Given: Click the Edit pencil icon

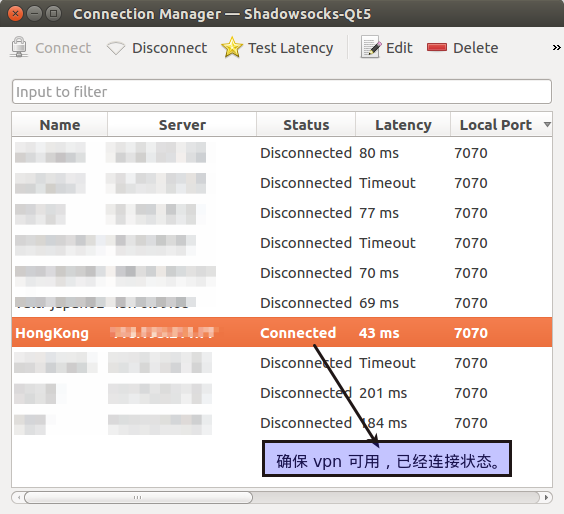Looking at the screenshot, I should point(371,47).
